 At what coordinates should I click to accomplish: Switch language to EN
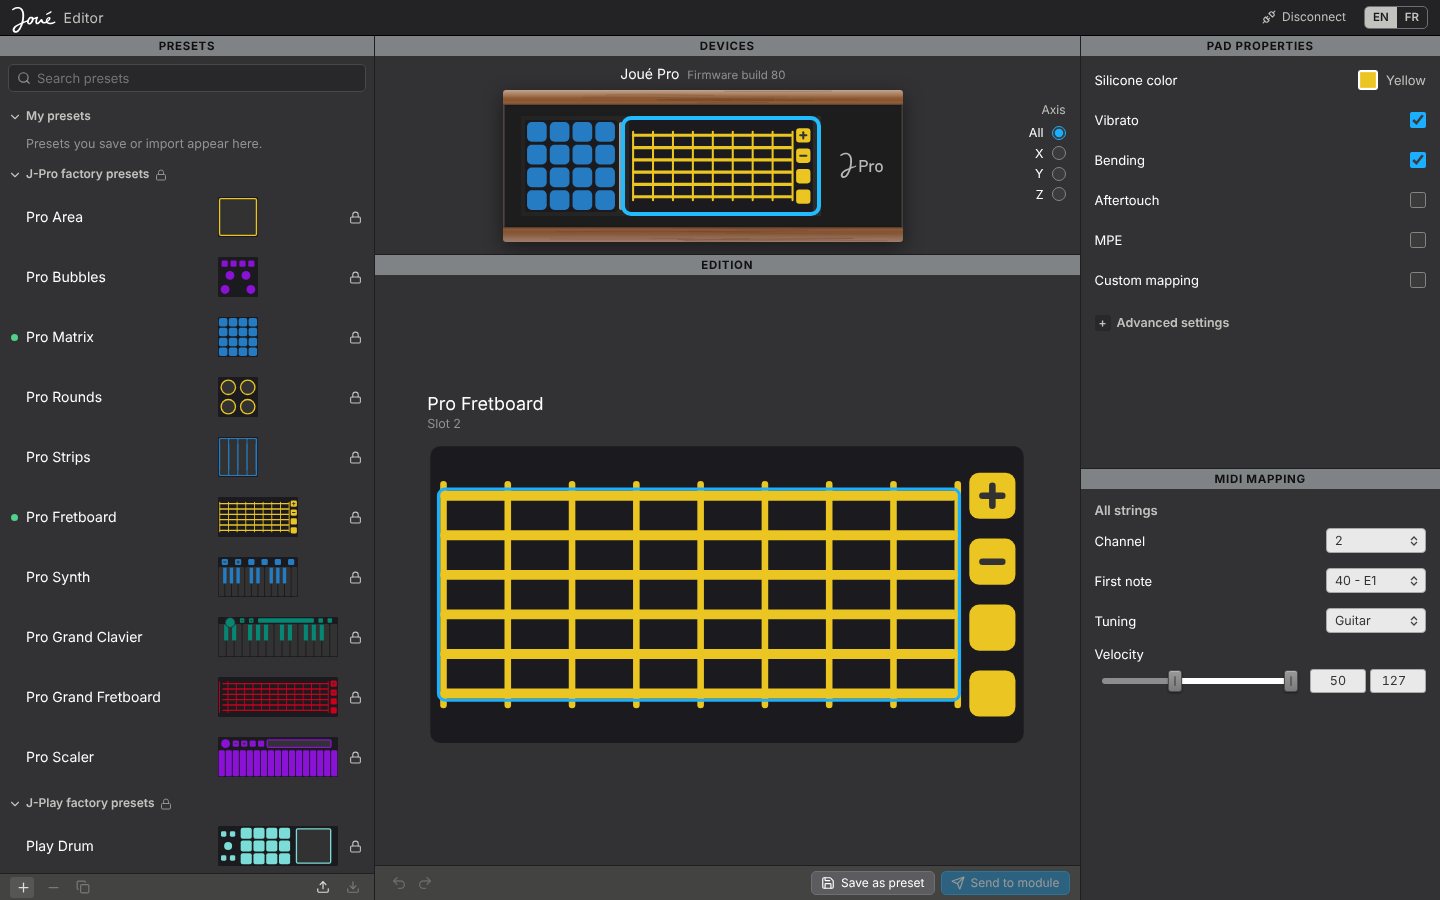(x=1380, y=17)
